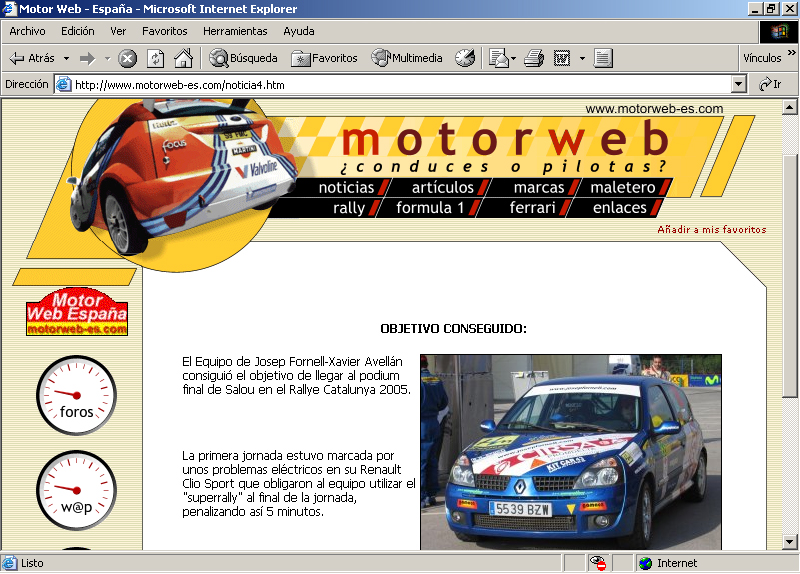The height and width of the screenshot is (574, 800).
Task: Expand the Mail button dropdown arrow
Action: [x=513, y=59]
